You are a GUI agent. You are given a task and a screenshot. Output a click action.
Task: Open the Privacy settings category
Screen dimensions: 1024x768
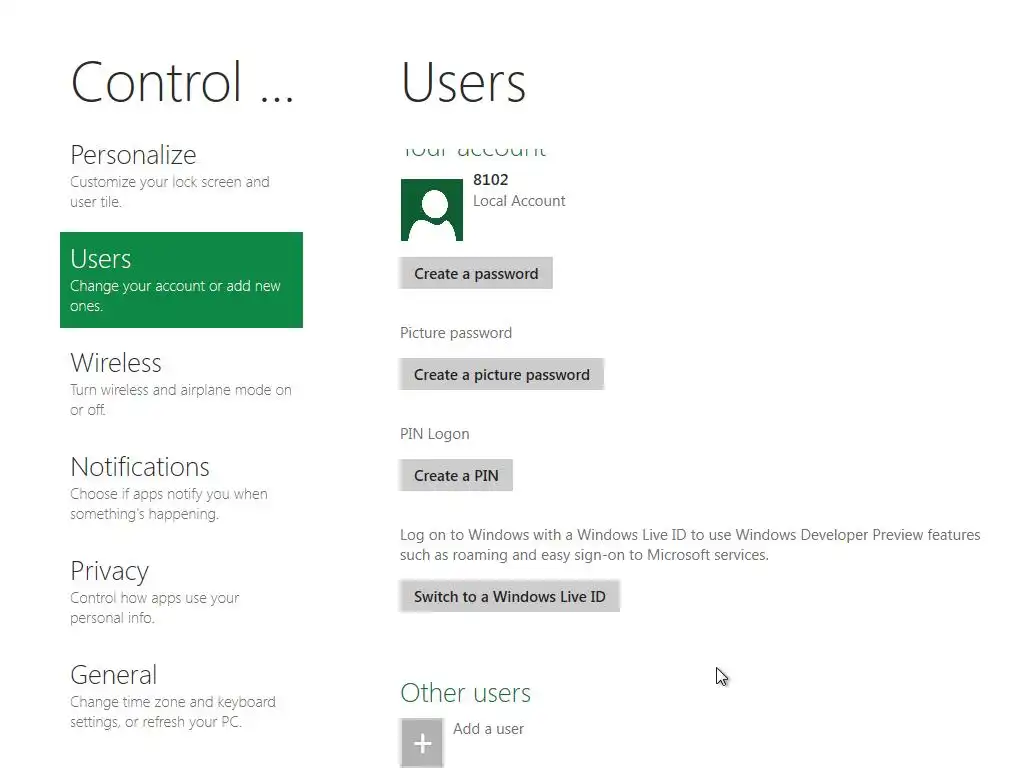(181, 592)
